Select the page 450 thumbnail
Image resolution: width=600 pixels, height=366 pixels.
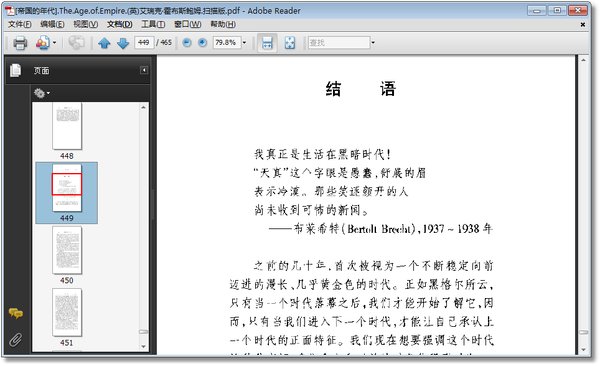[x=67, y=250]
